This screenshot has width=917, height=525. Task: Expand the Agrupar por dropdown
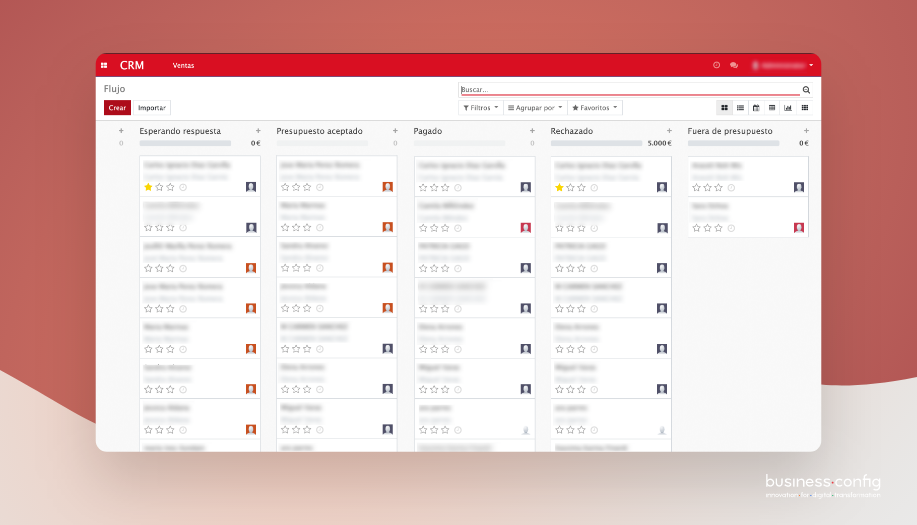535,108
